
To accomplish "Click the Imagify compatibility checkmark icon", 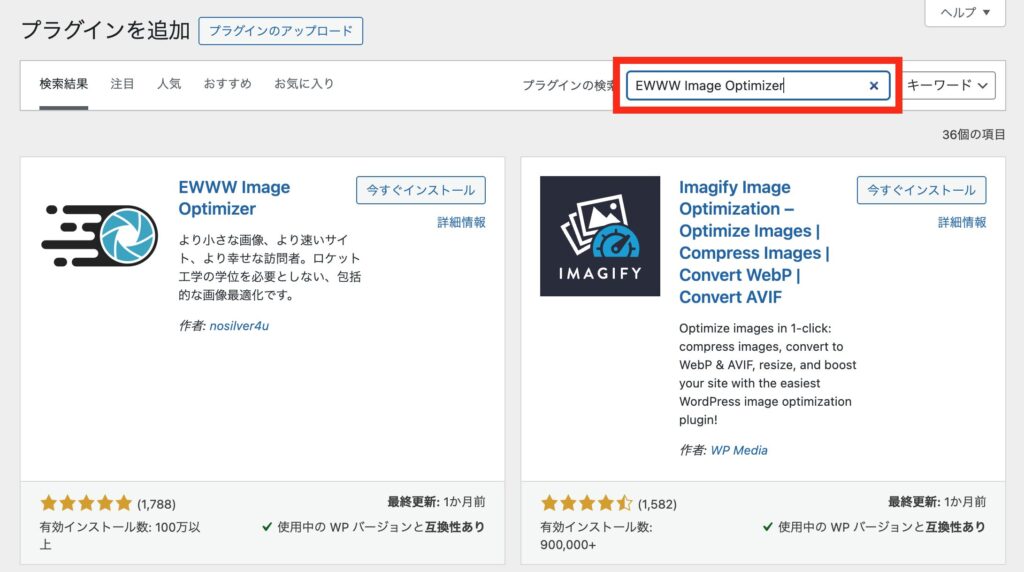I will pos(767,527).
